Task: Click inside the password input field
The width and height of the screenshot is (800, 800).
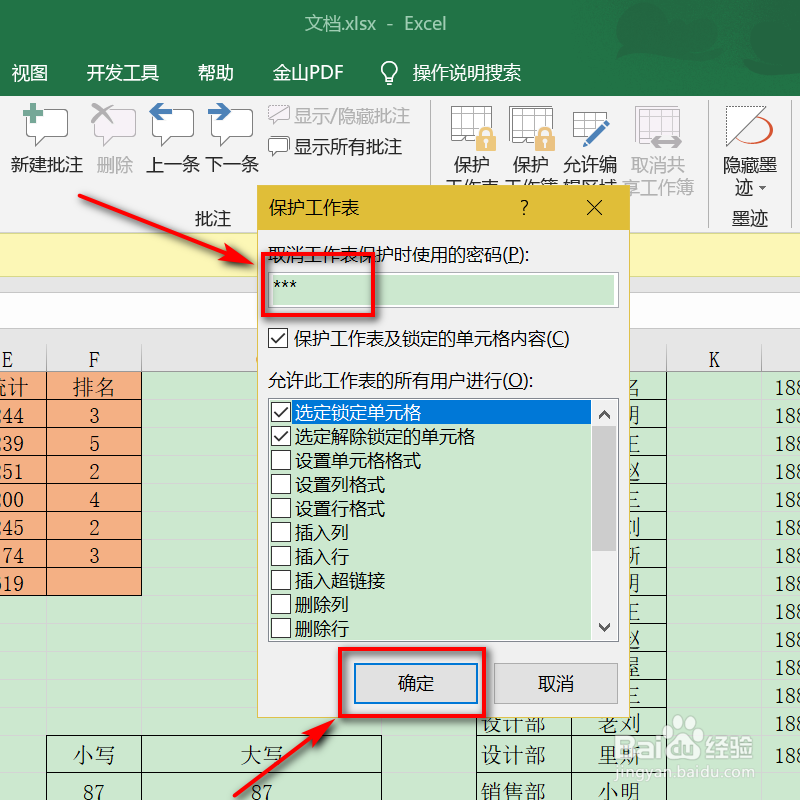Action: pos(440,290)
